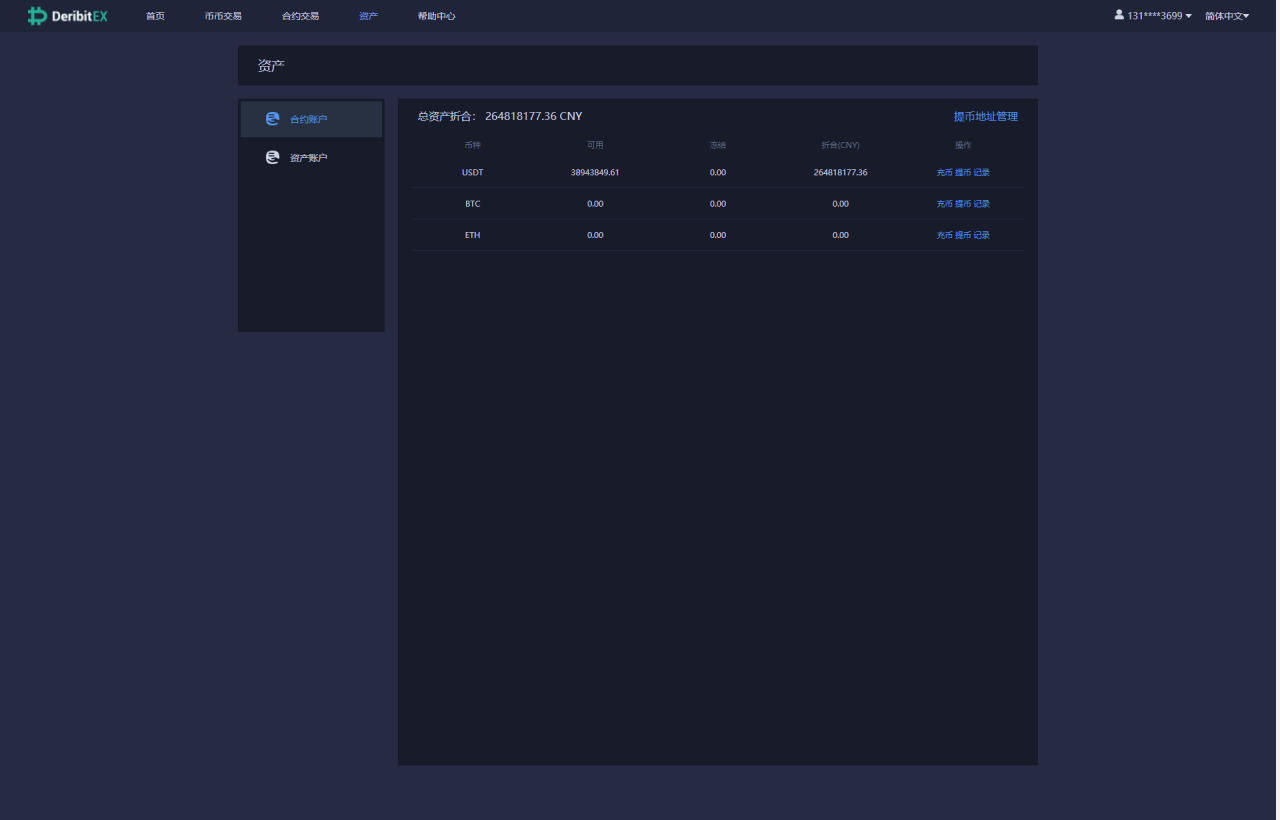Open 帮助中心 help center menu
1280x820 pixels.
[436, 16]
